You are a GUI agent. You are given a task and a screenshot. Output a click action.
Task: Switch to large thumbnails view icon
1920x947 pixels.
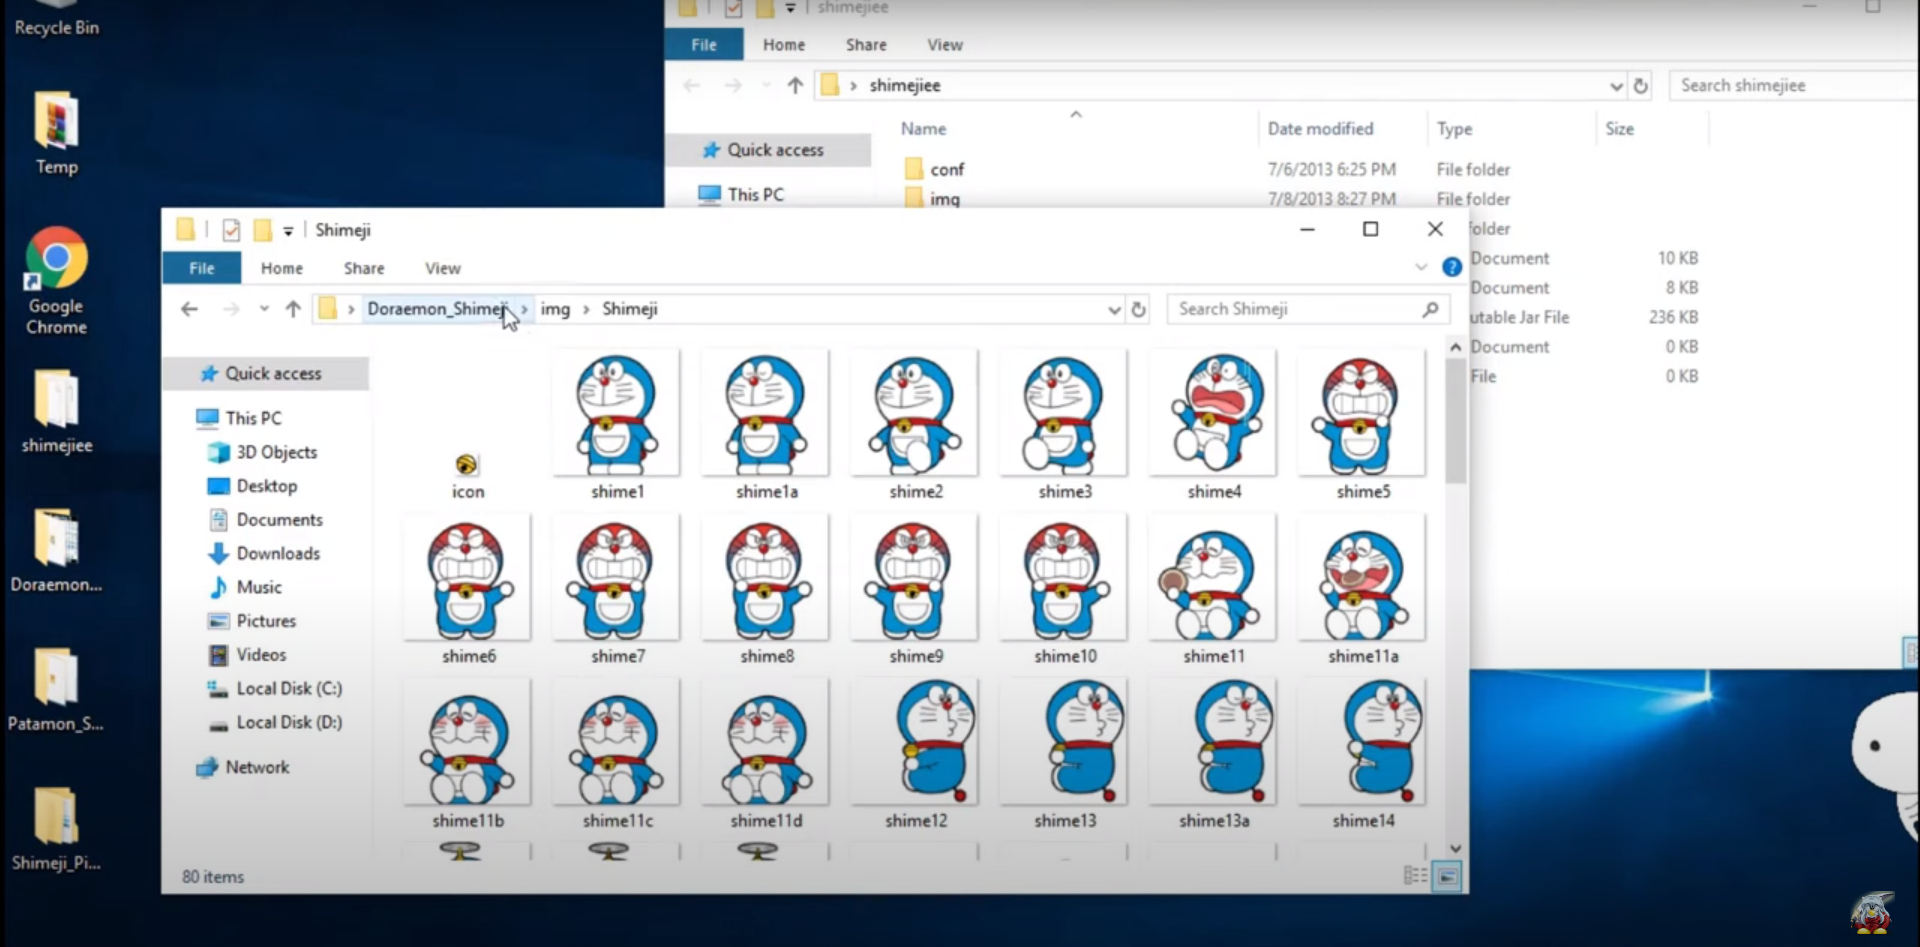pyautogui.click(x=1447, y=877)
